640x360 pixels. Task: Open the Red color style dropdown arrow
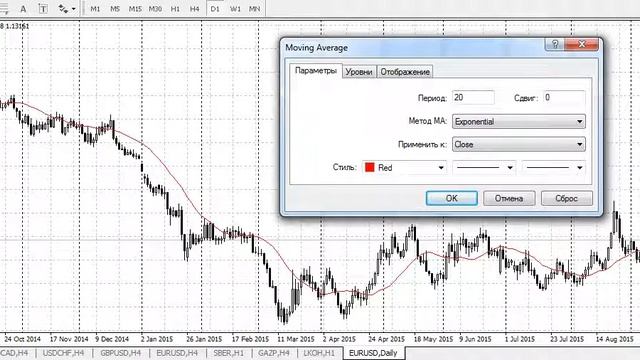441,168
